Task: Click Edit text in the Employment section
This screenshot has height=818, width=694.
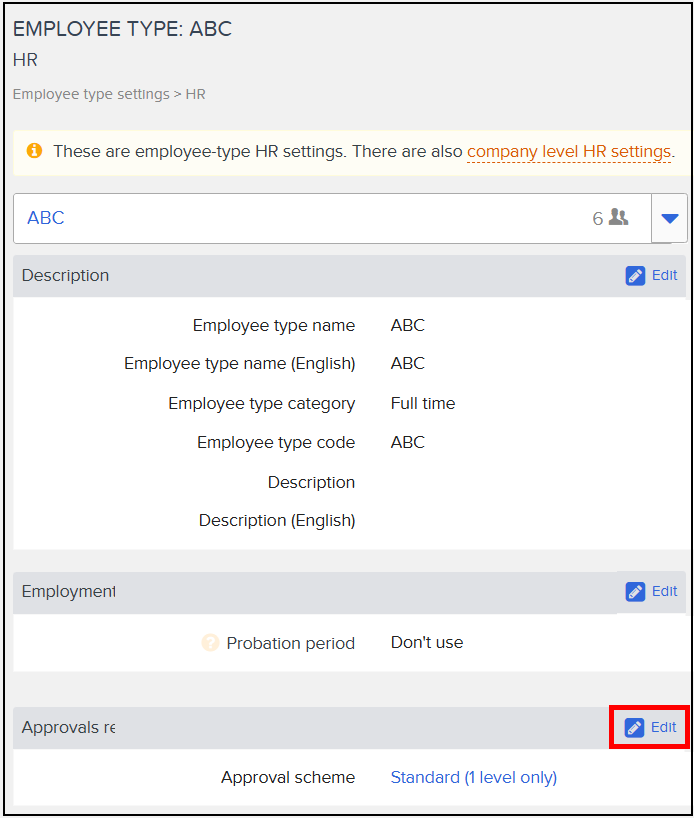Action: 664,592
